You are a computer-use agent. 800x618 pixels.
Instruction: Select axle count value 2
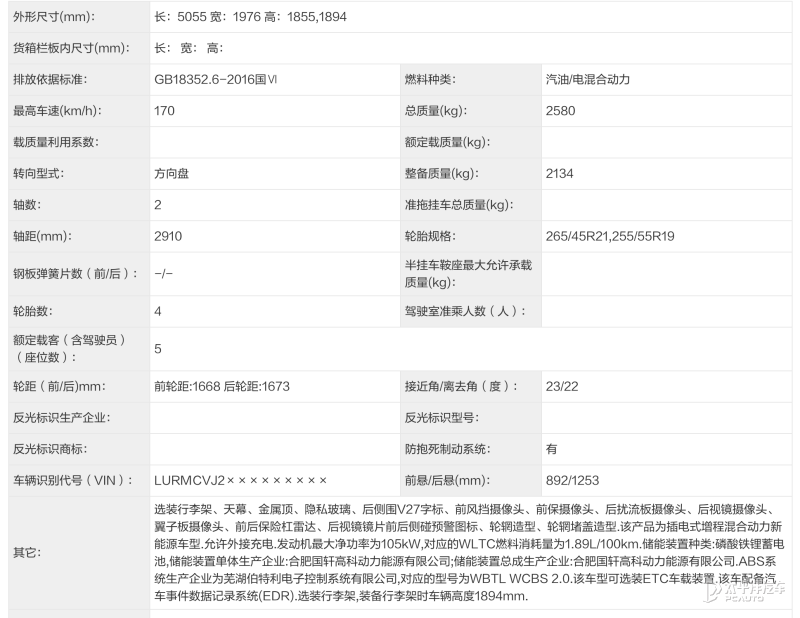(158, 205)
